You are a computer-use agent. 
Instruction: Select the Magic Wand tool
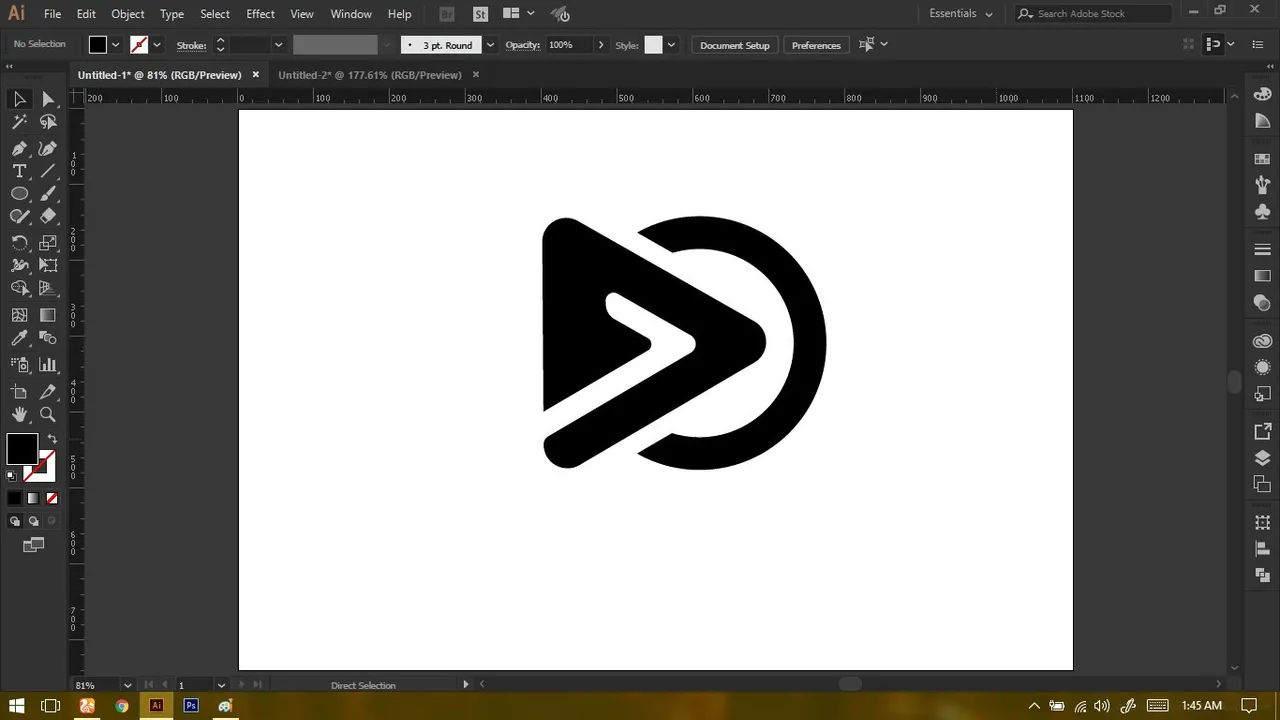click(x=19, y=122)
